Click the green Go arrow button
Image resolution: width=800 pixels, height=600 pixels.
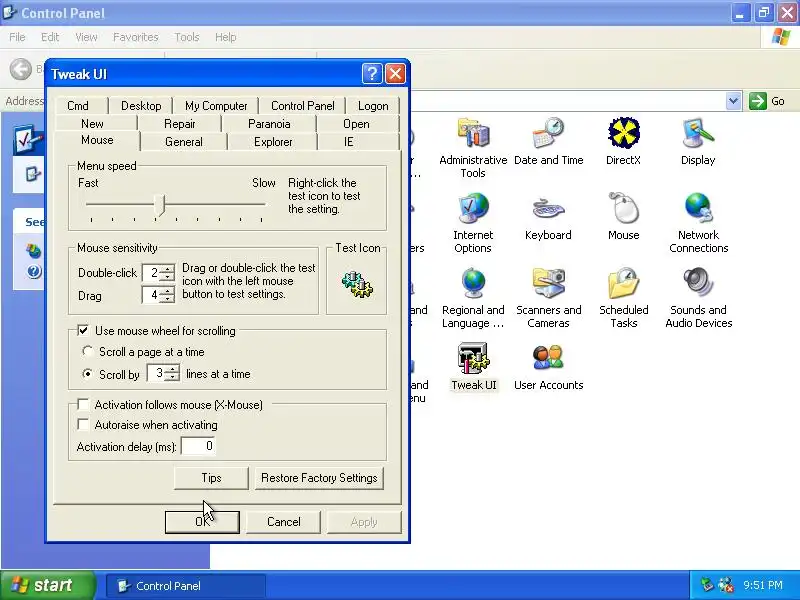pos(758,101)
